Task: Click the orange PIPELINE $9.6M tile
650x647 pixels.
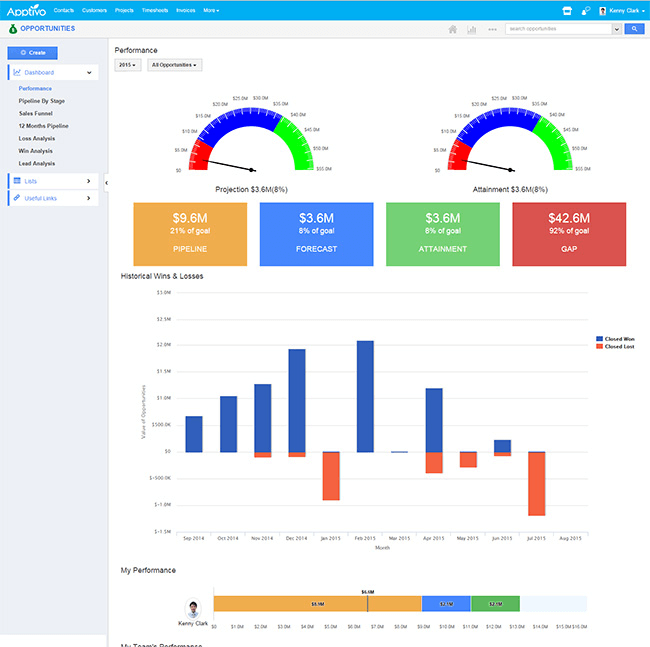Action: tap(190, 234)
